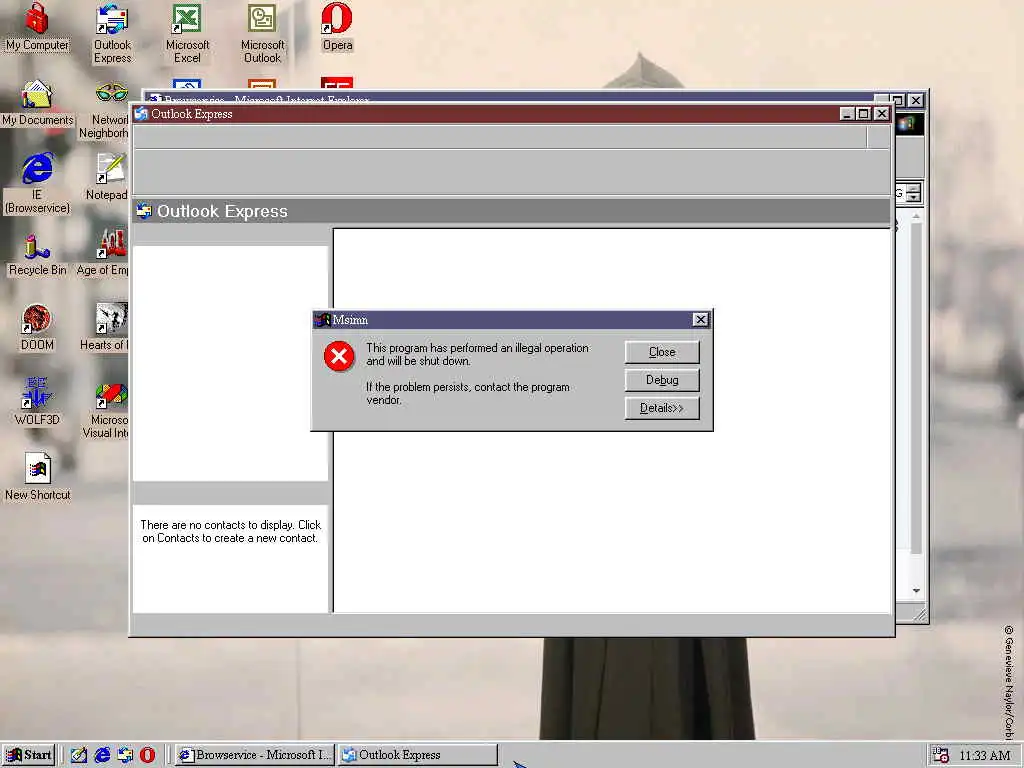Select the Notepad desktop shortcut
Screen dimensions: 1024x768
pyautogui.click(x=108, y=177)
